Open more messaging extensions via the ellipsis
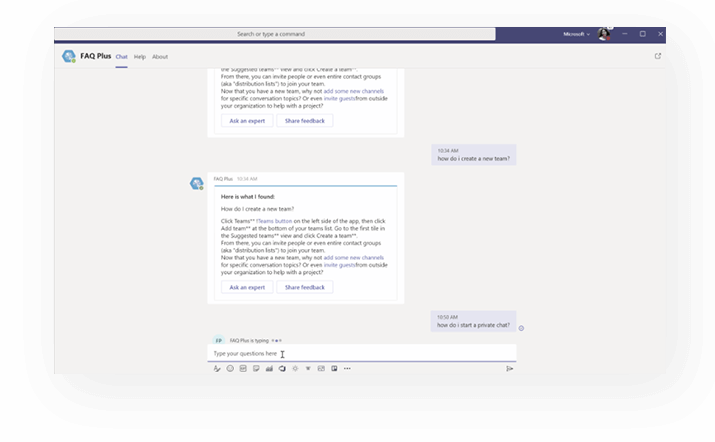715x442 pixels. (347, 369)
